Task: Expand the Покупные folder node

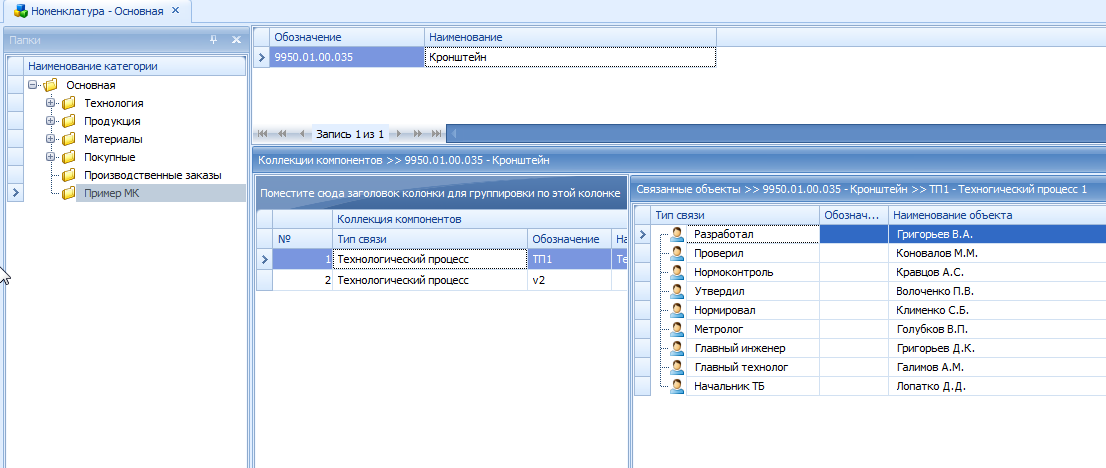Action: coord(50,157)
